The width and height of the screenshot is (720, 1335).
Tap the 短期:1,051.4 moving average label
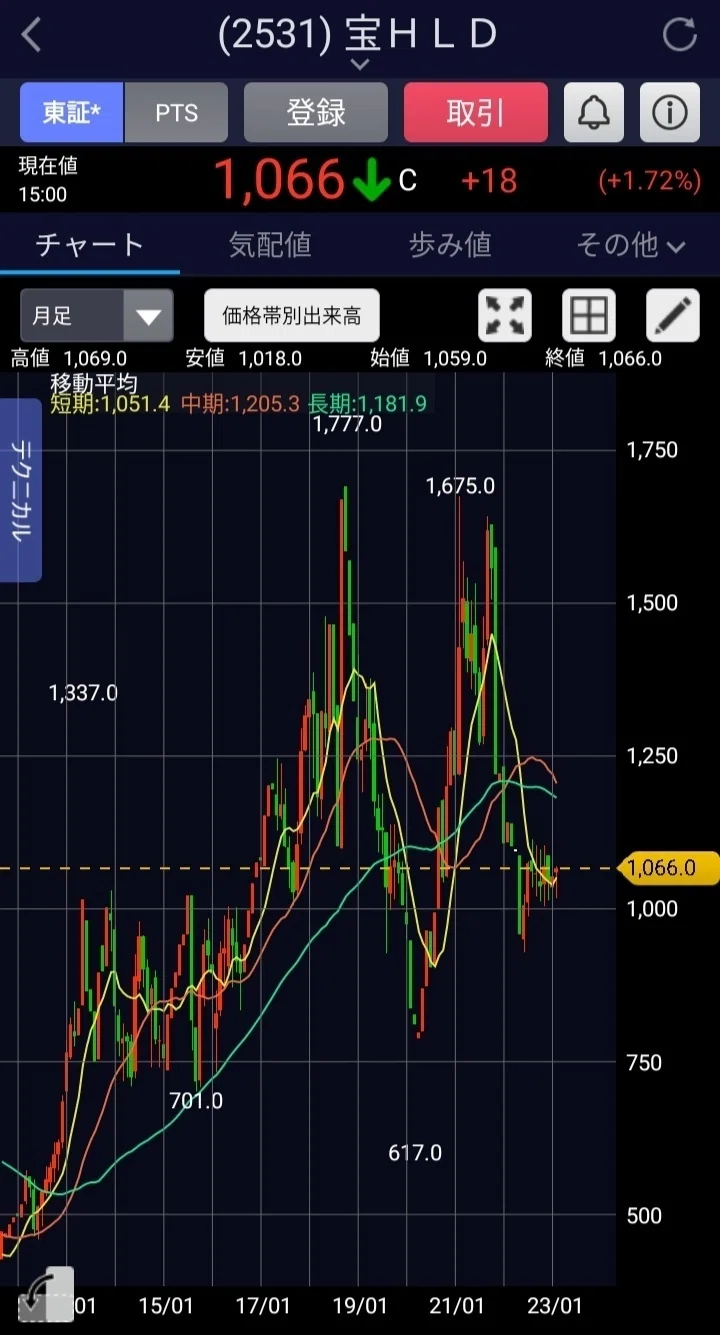tap(111, 403)
